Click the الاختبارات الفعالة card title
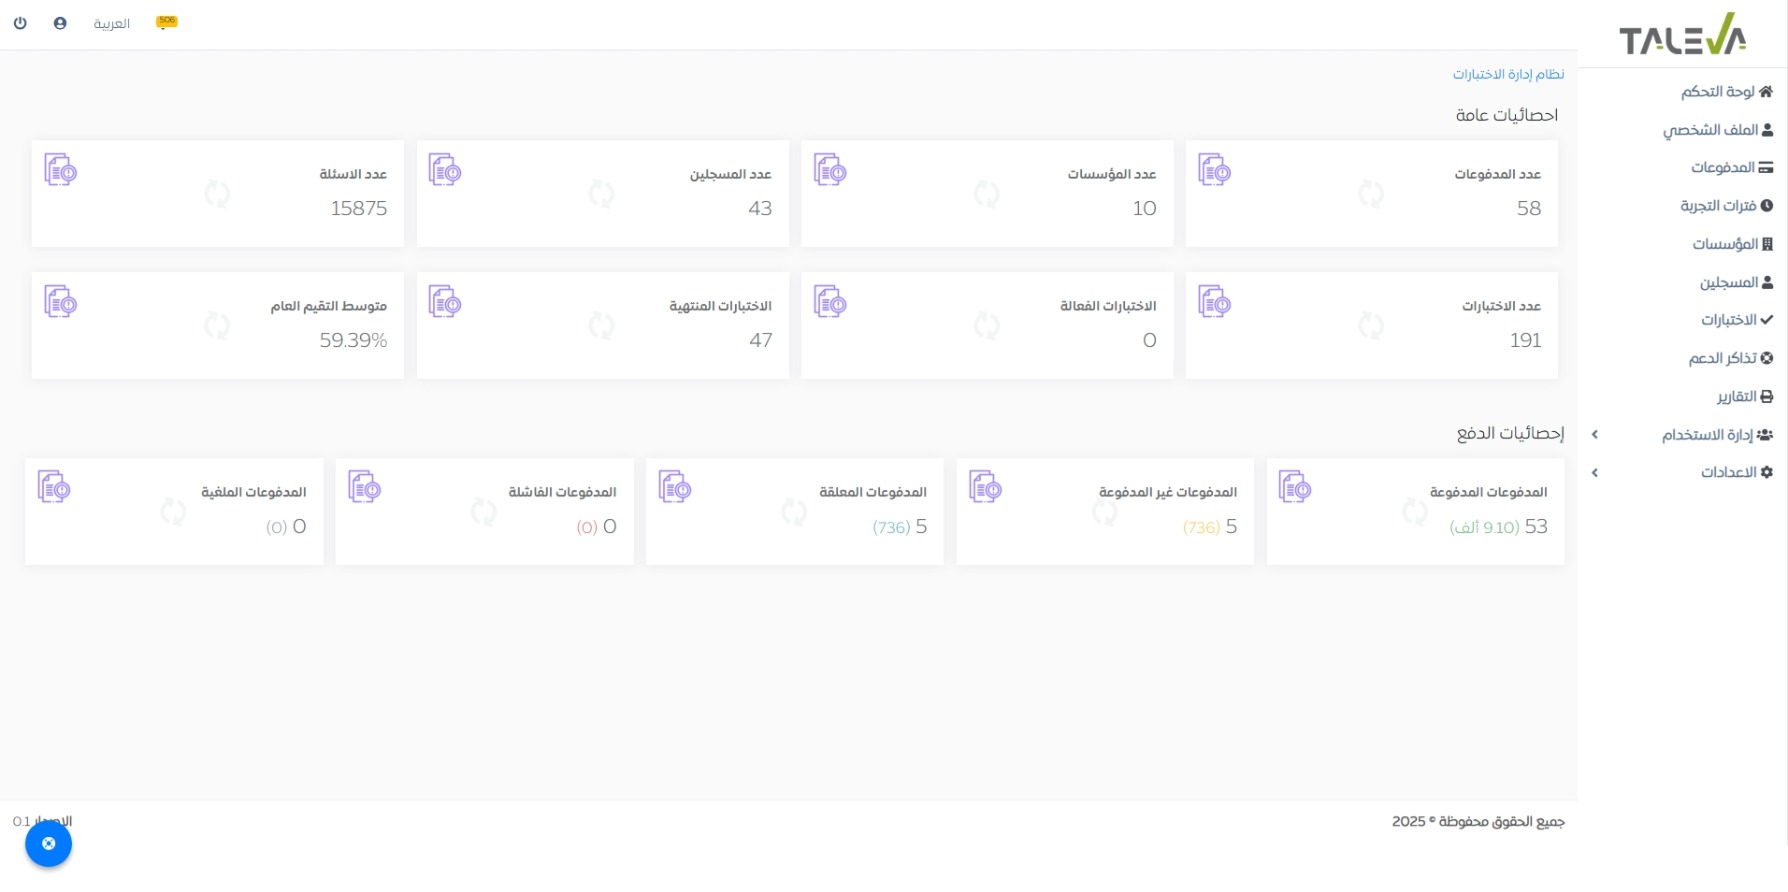The width and height of the screenshot is (1788, 892). (1108, 306)
